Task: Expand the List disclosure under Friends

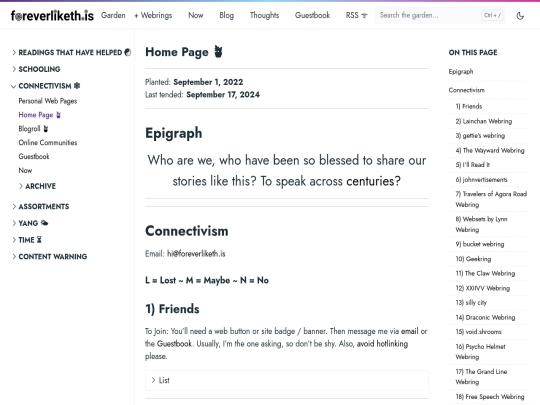Action: tap(287, 380)
